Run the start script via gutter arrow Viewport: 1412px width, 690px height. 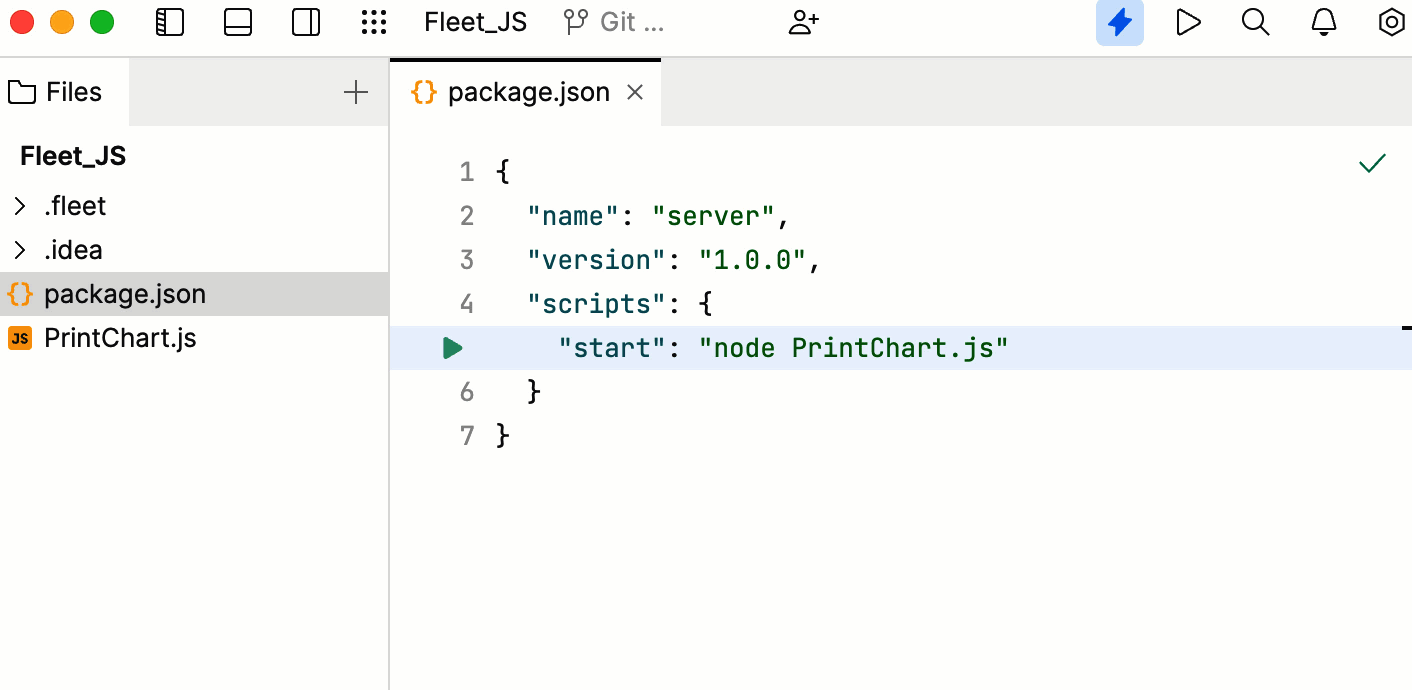click(452, 347)
